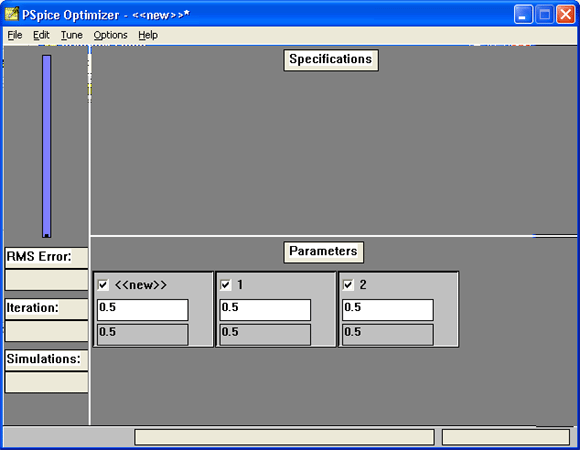Click the PSpice Optimizer window title text
The image size is (580, 450).
[x=106, y=15]
